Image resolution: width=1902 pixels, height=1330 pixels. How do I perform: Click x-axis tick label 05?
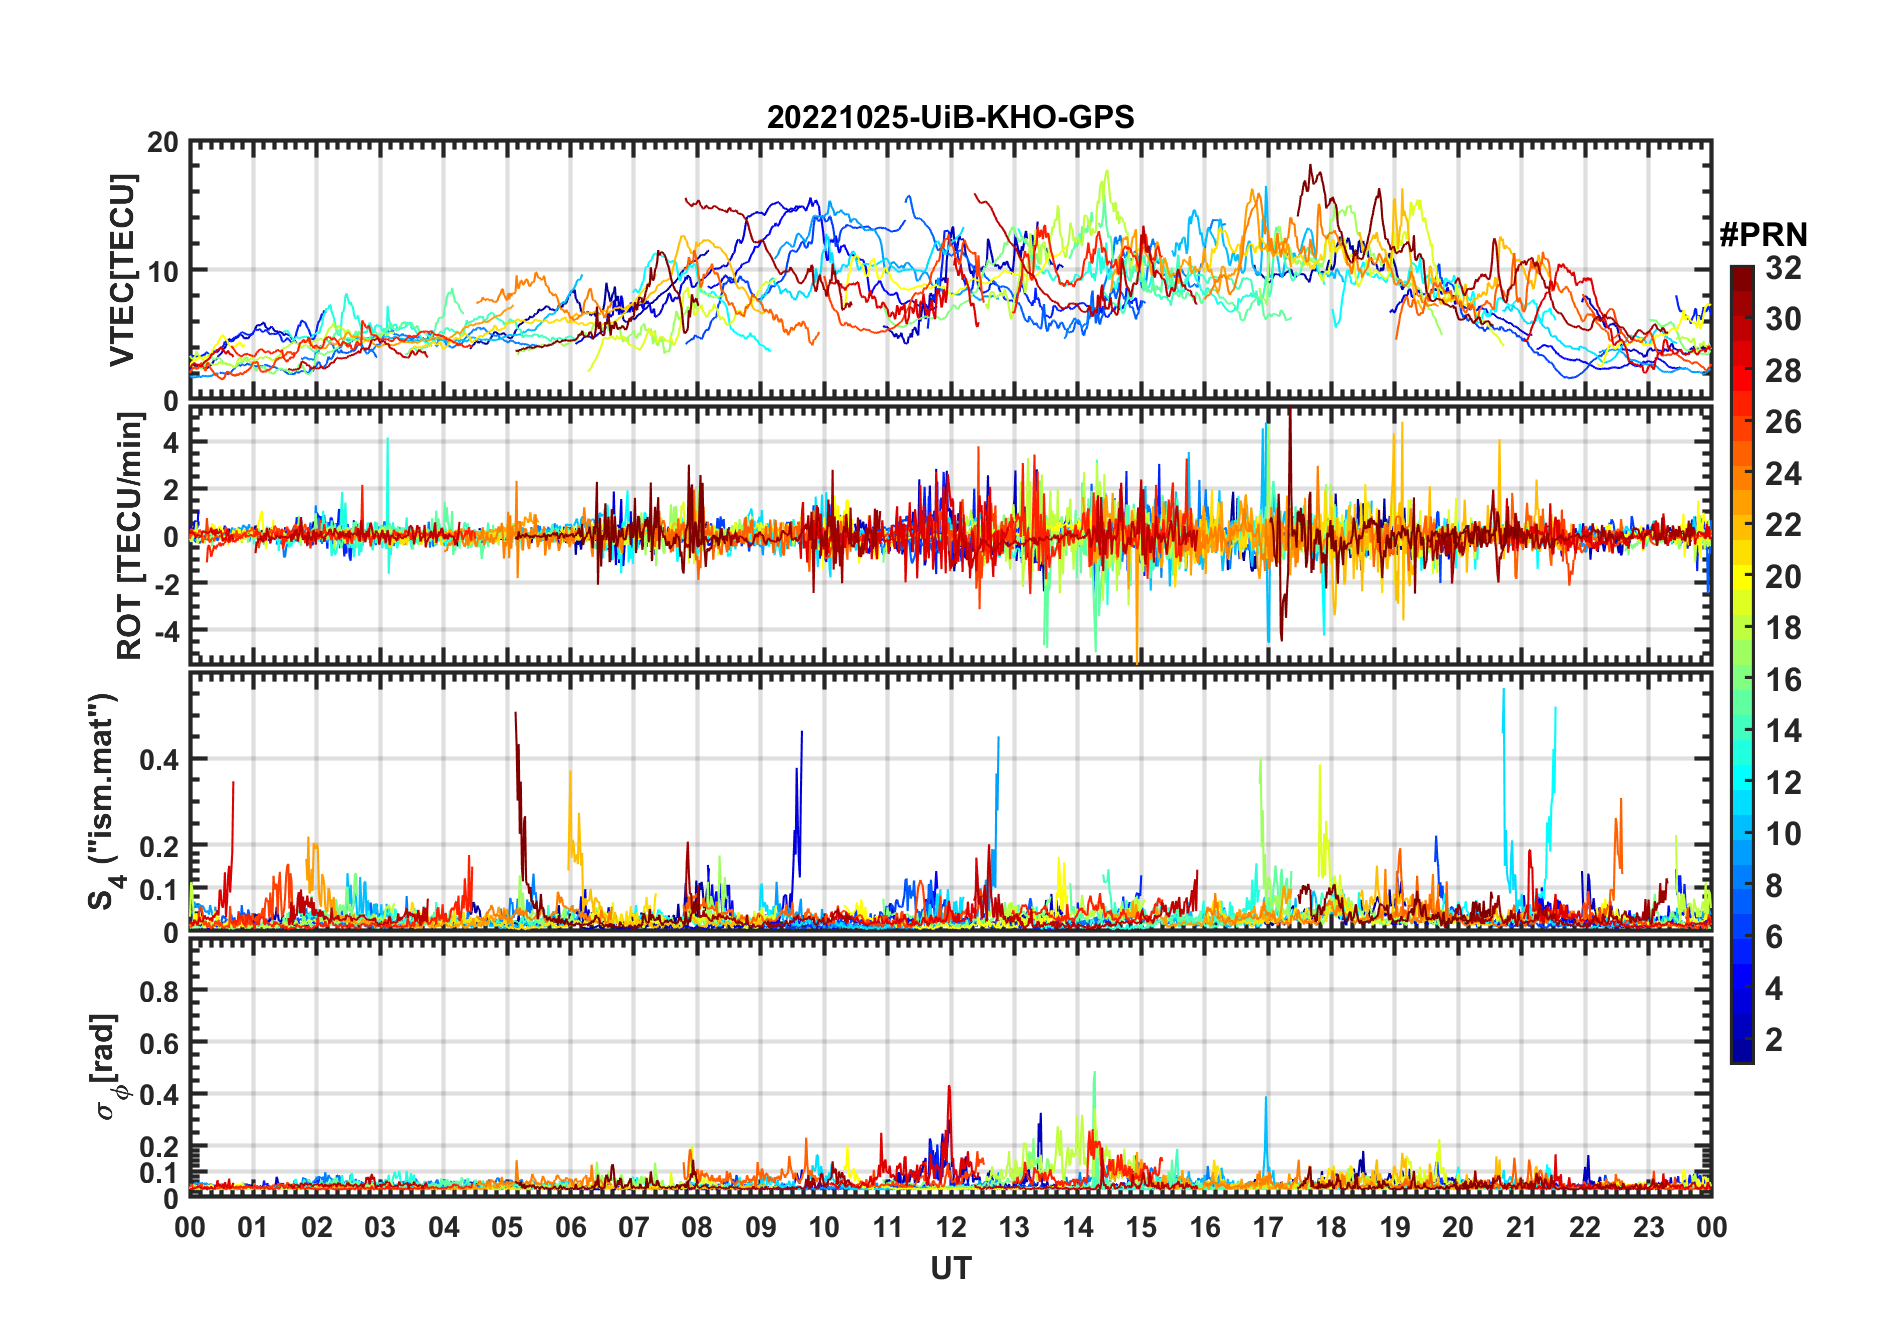pos(507,1227)
